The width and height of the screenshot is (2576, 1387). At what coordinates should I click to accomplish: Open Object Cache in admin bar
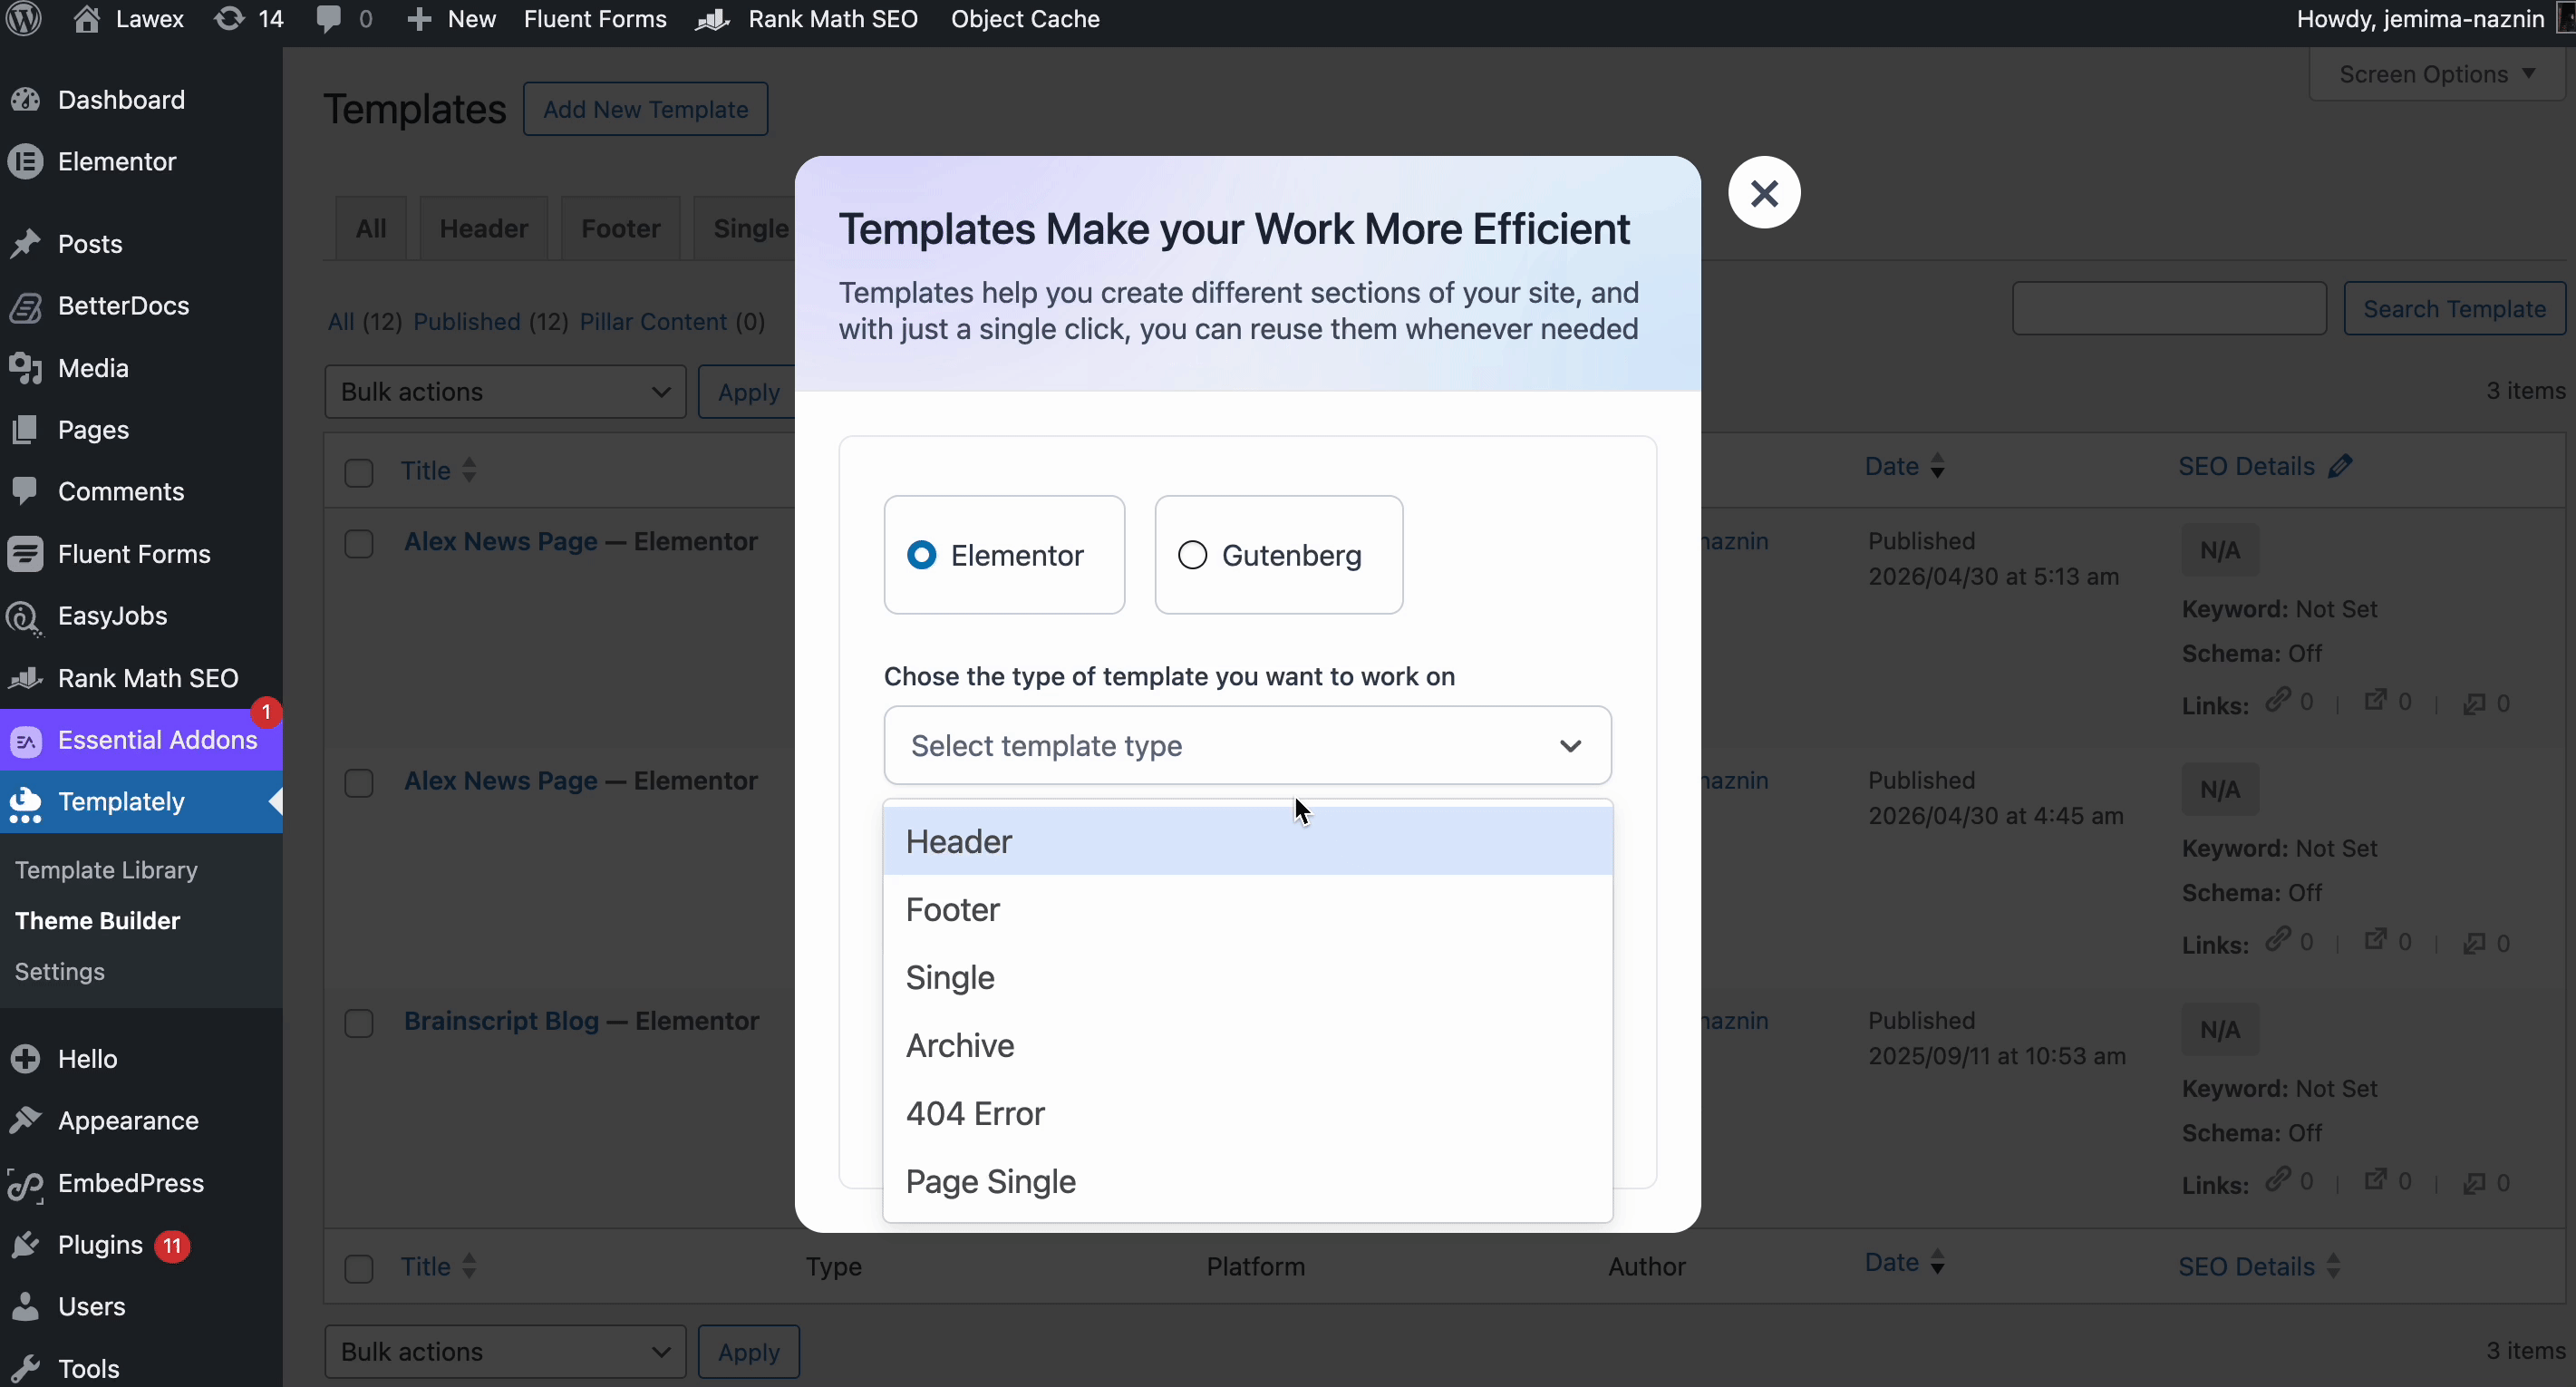[x=1025, y=19]
